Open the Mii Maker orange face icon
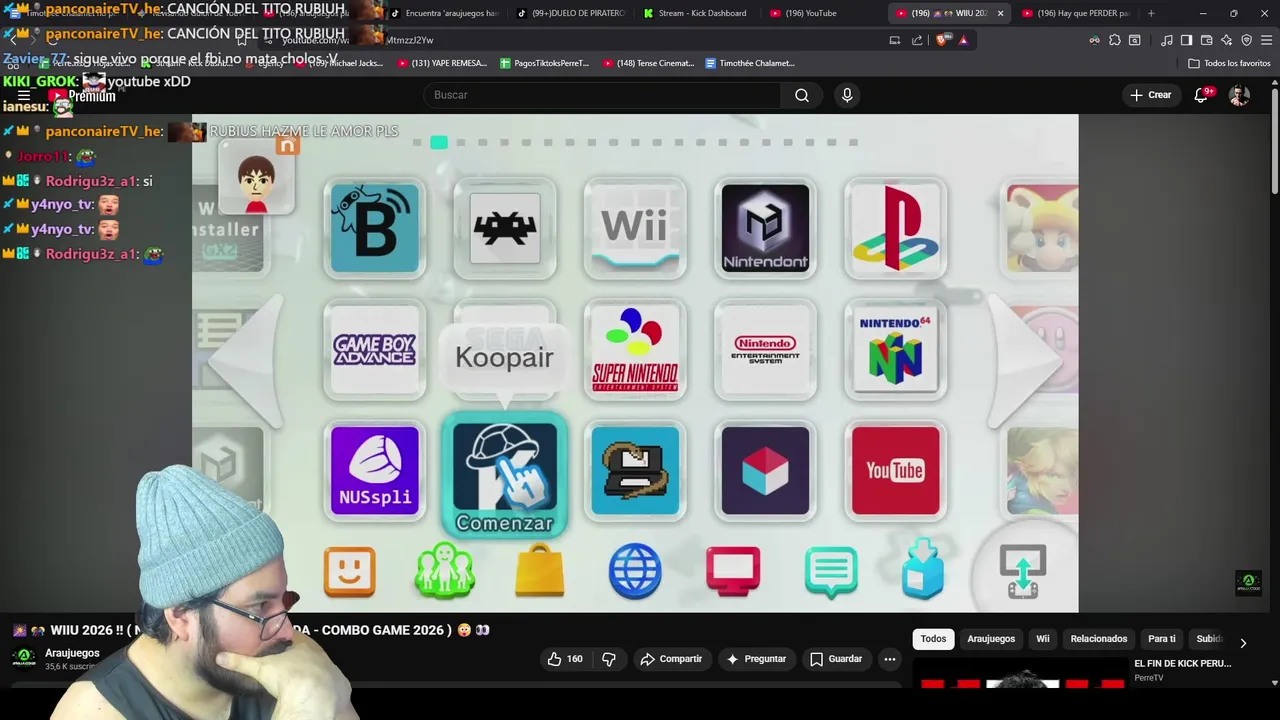This screenshot has height=720, width=1280. pyautogui.click(x=349, y=572)
